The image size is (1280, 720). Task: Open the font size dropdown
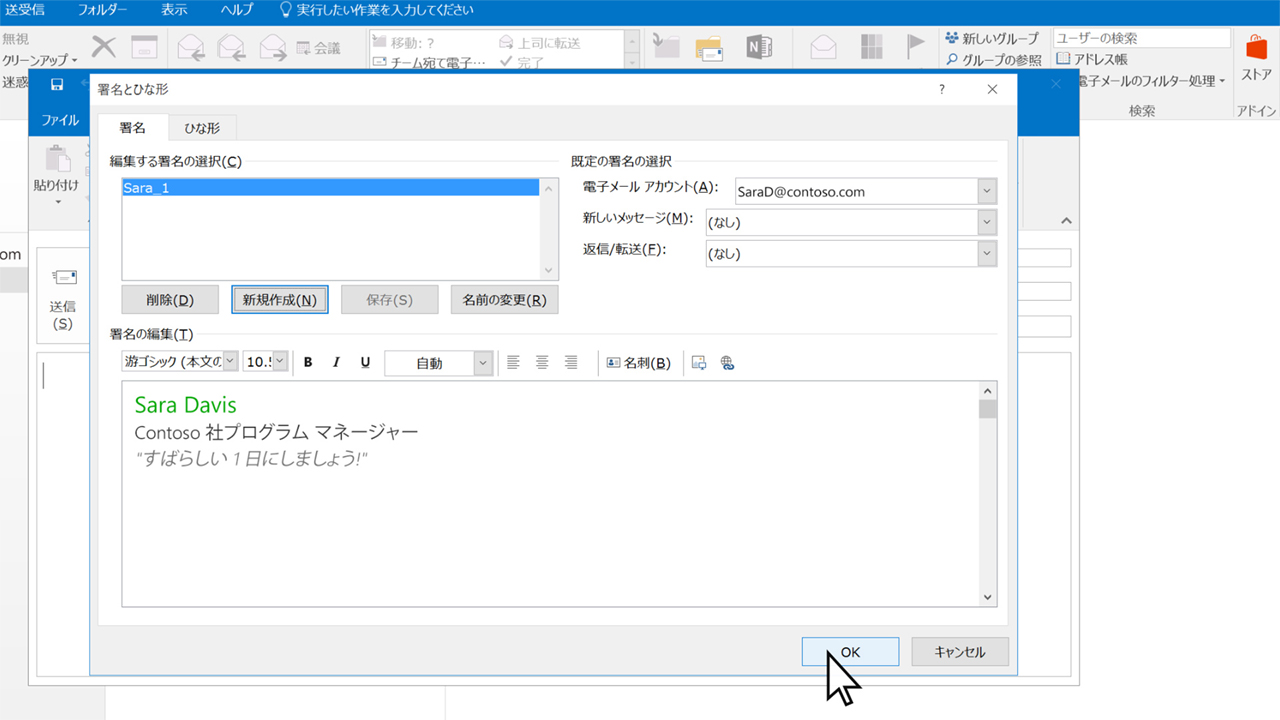[280, 362]
